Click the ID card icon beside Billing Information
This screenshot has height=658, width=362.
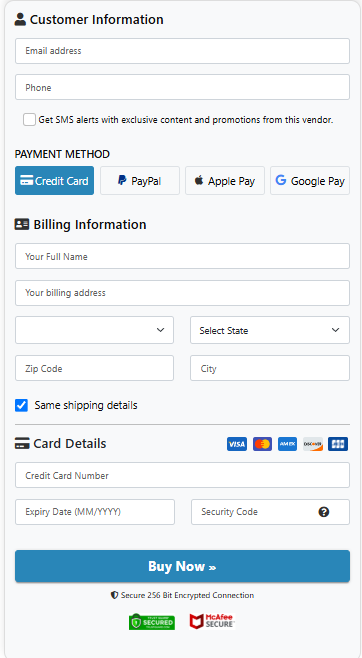tap(22, 225)
